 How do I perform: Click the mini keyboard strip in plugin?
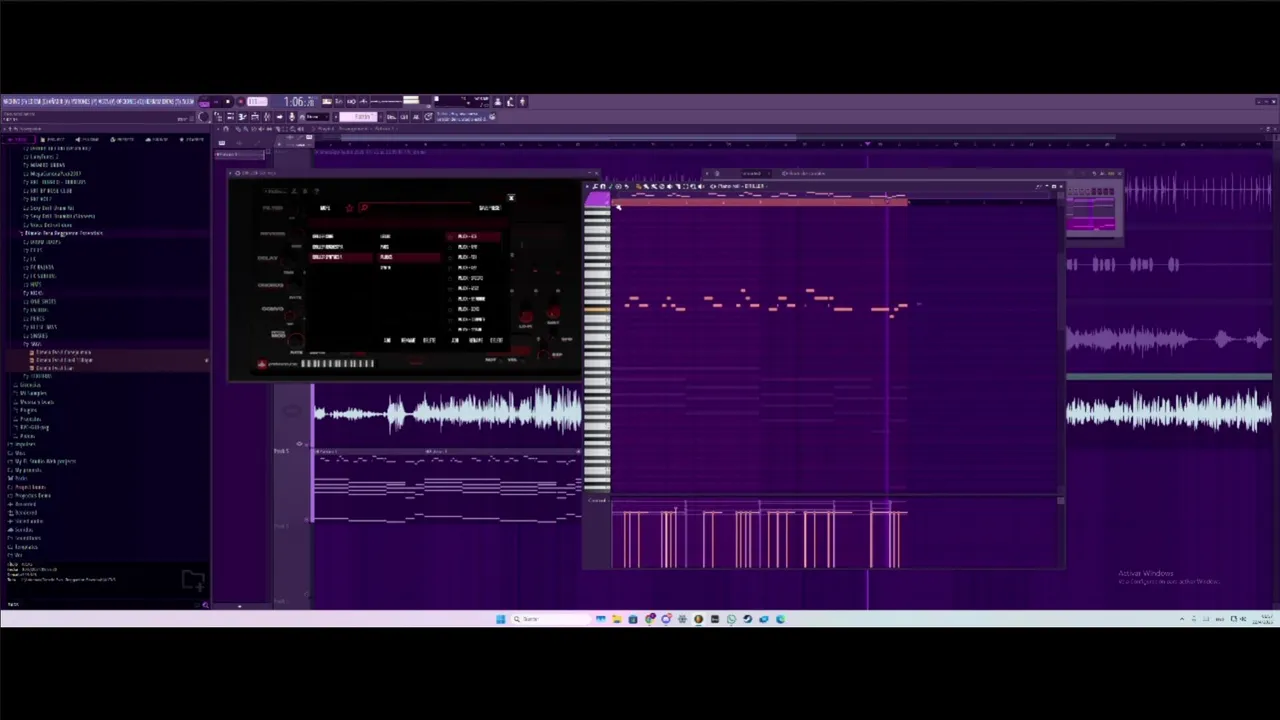click(x=337, y=364)
